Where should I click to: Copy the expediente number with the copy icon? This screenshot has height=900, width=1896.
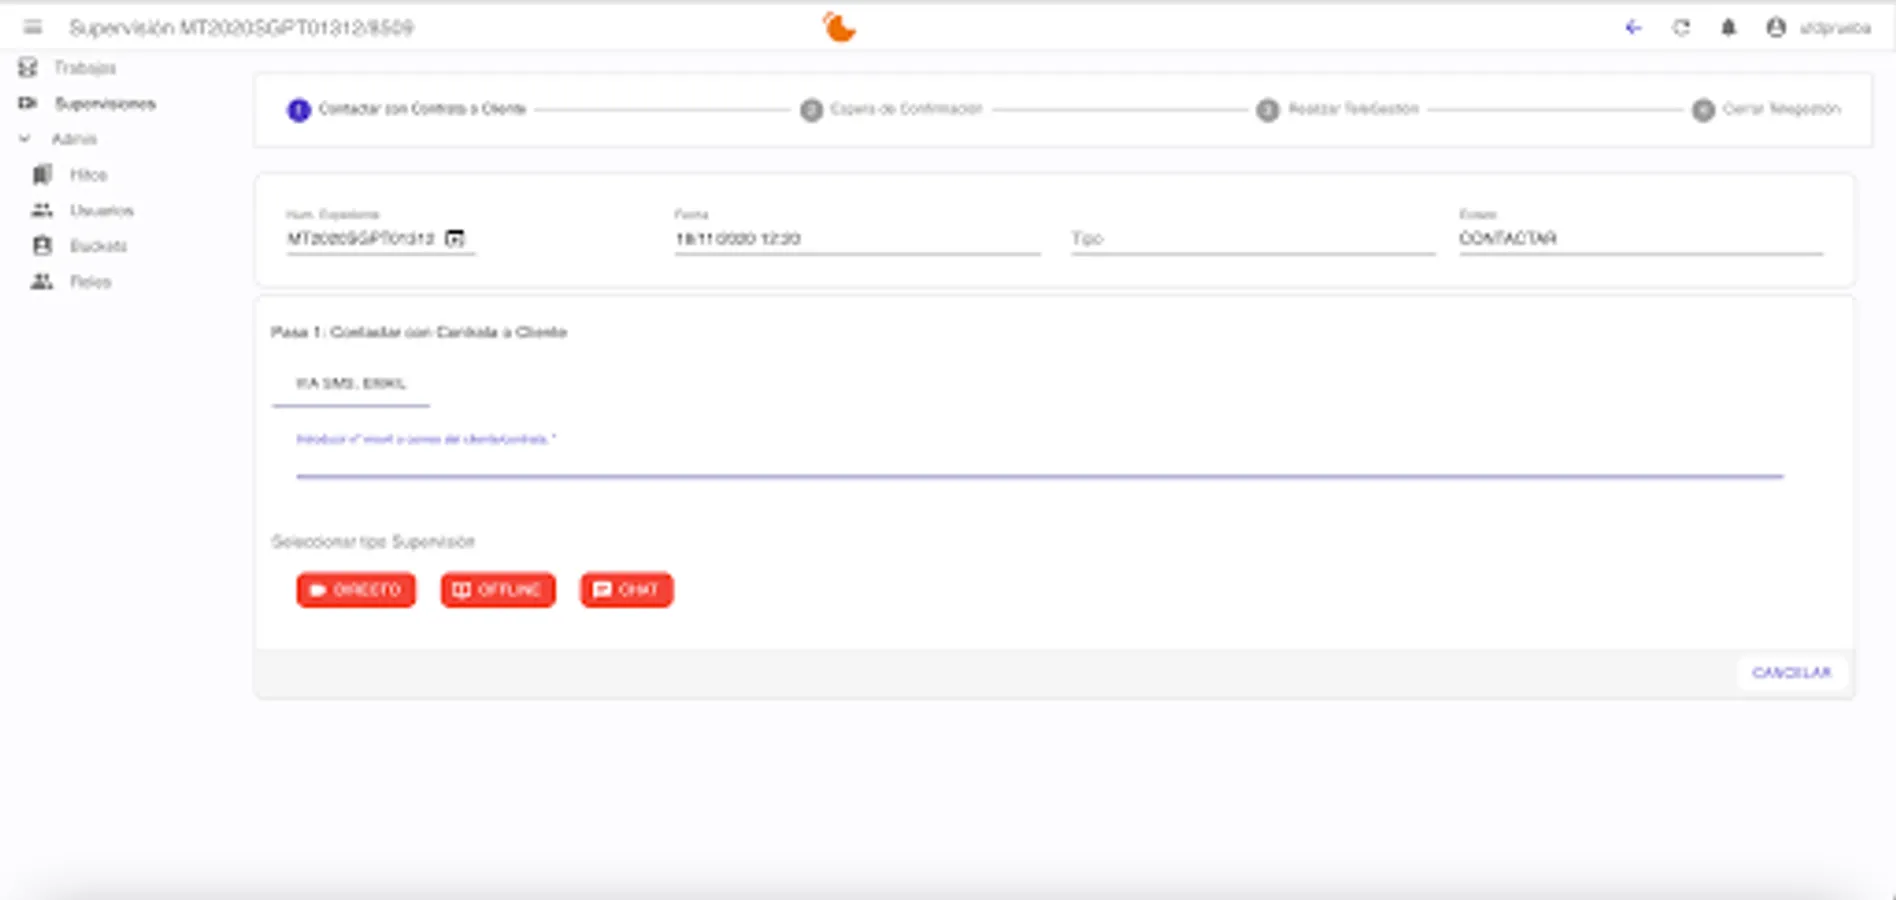tap(456, 239)
